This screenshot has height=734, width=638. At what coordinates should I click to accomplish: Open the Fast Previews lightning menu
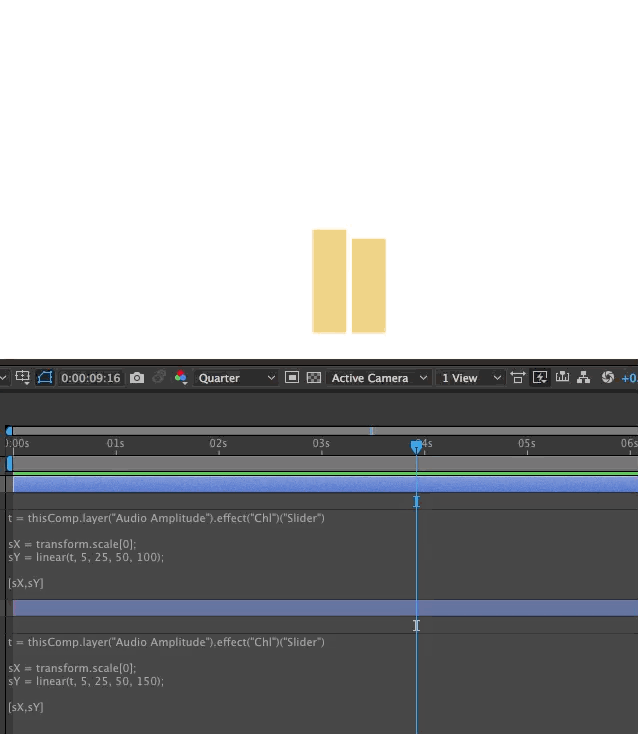(x=540, y=377)
